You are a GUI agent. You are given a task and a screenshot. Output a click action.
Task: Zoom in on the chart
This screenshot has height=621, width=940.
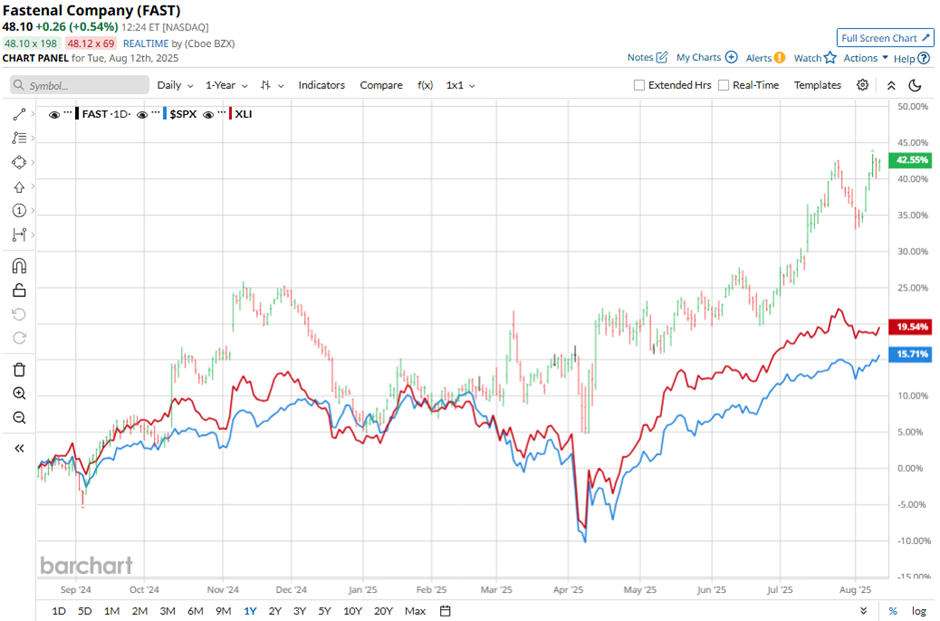pos(19,393)
